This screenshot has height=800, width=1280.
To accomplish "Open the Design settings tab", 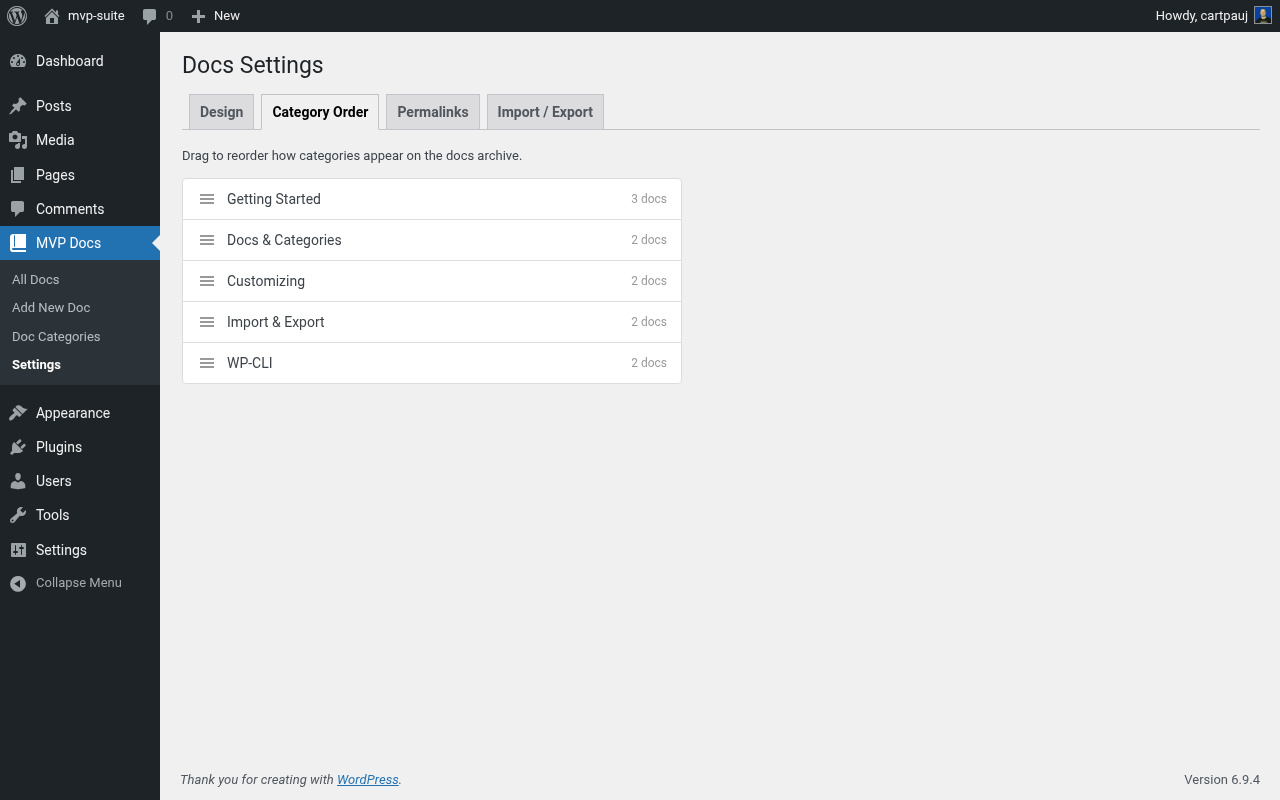I will click(x=221, y=111).
